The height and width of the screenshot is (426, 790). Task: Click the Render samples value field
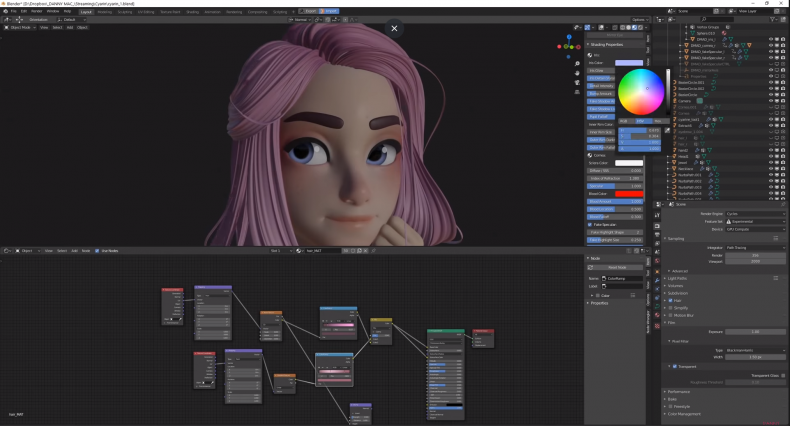point(755,255)
